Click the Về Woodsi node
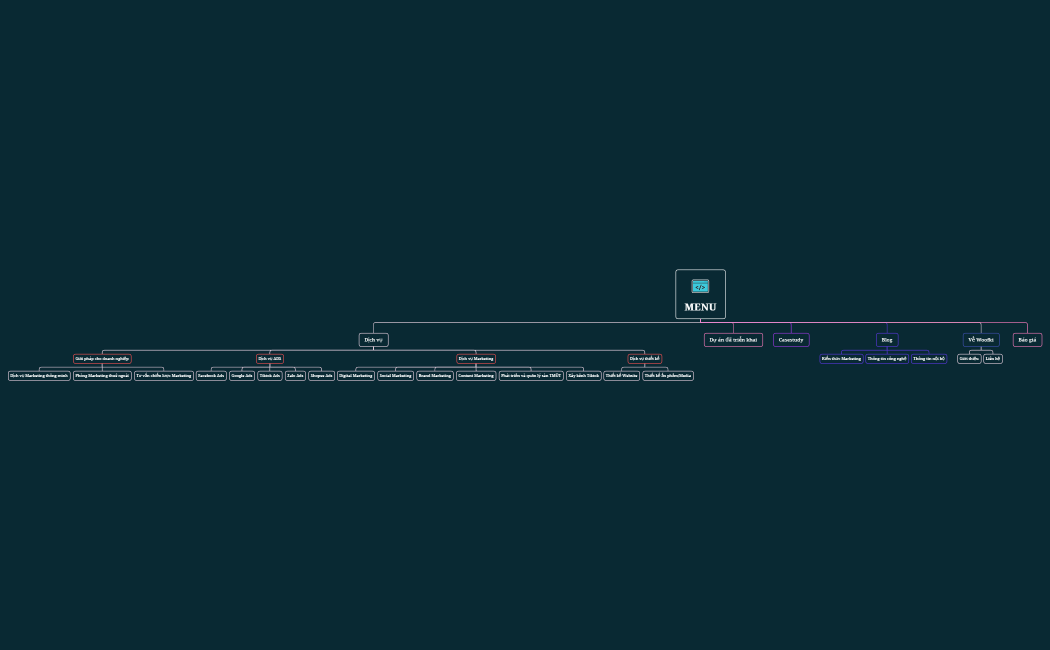This screenshot has width=1050, height=650. pos(981,340)
